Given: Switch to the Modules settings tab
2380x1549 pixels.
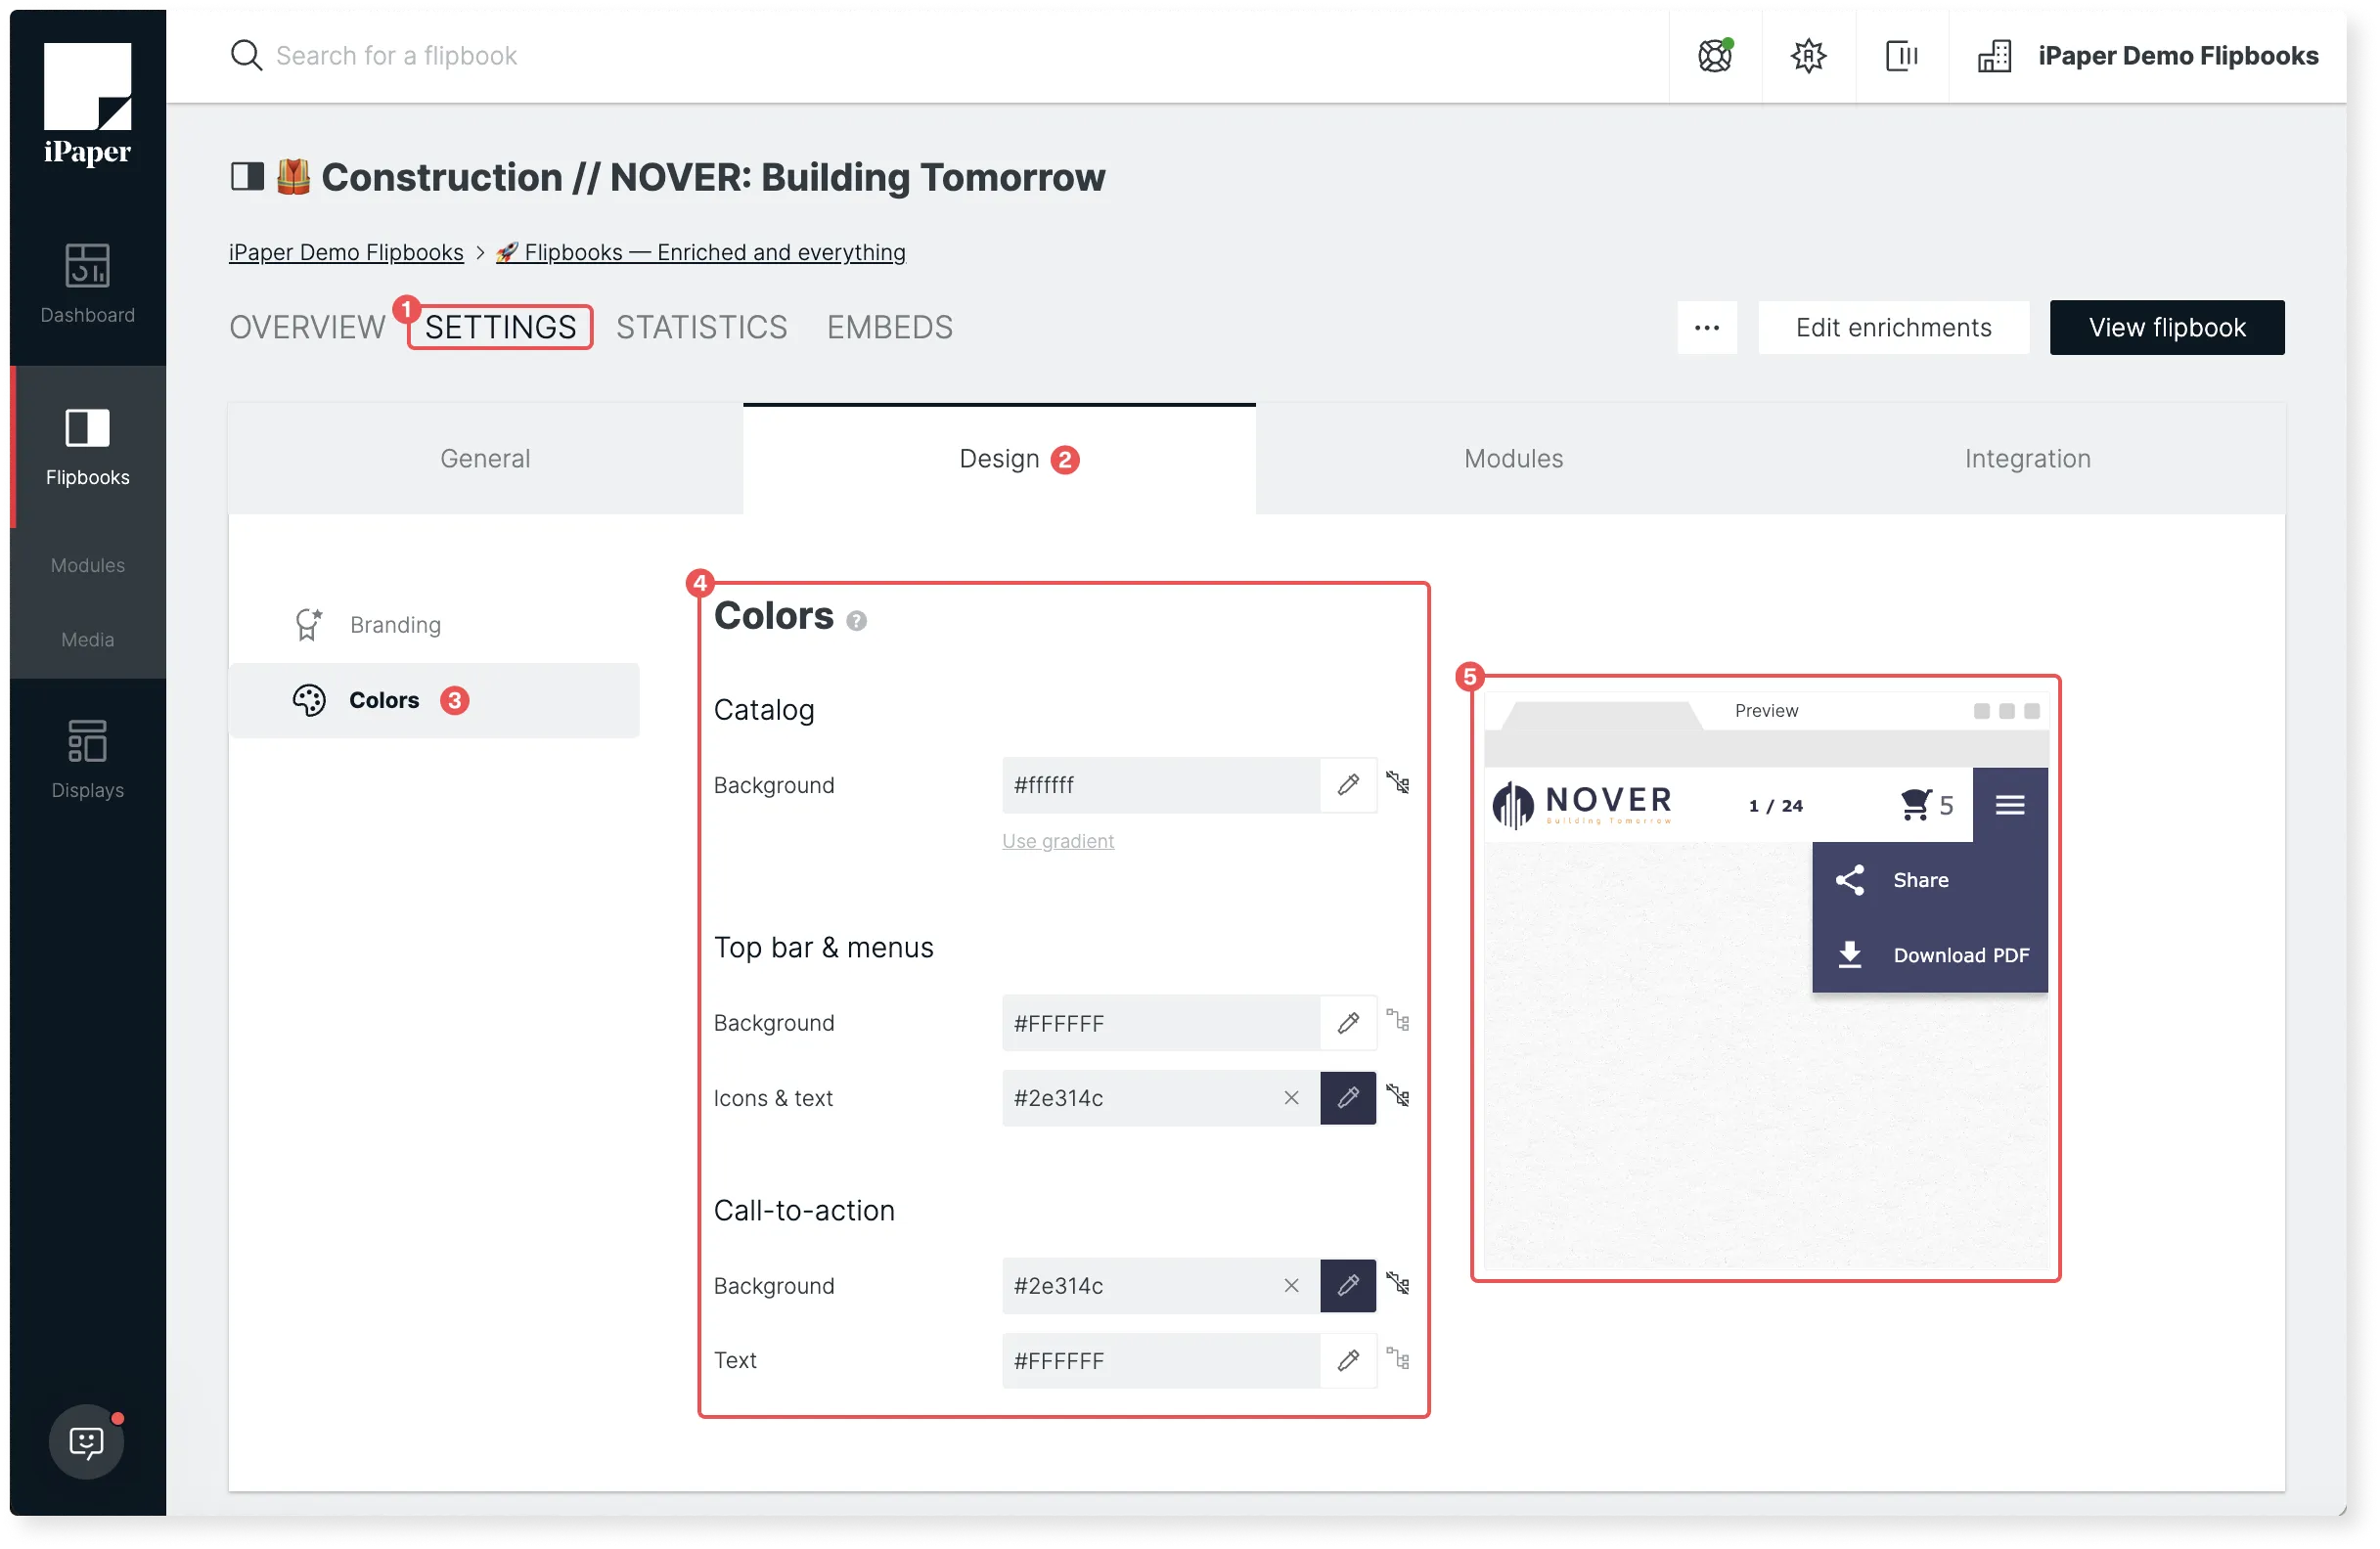Looking at the screenshot, I should 1512,459.
